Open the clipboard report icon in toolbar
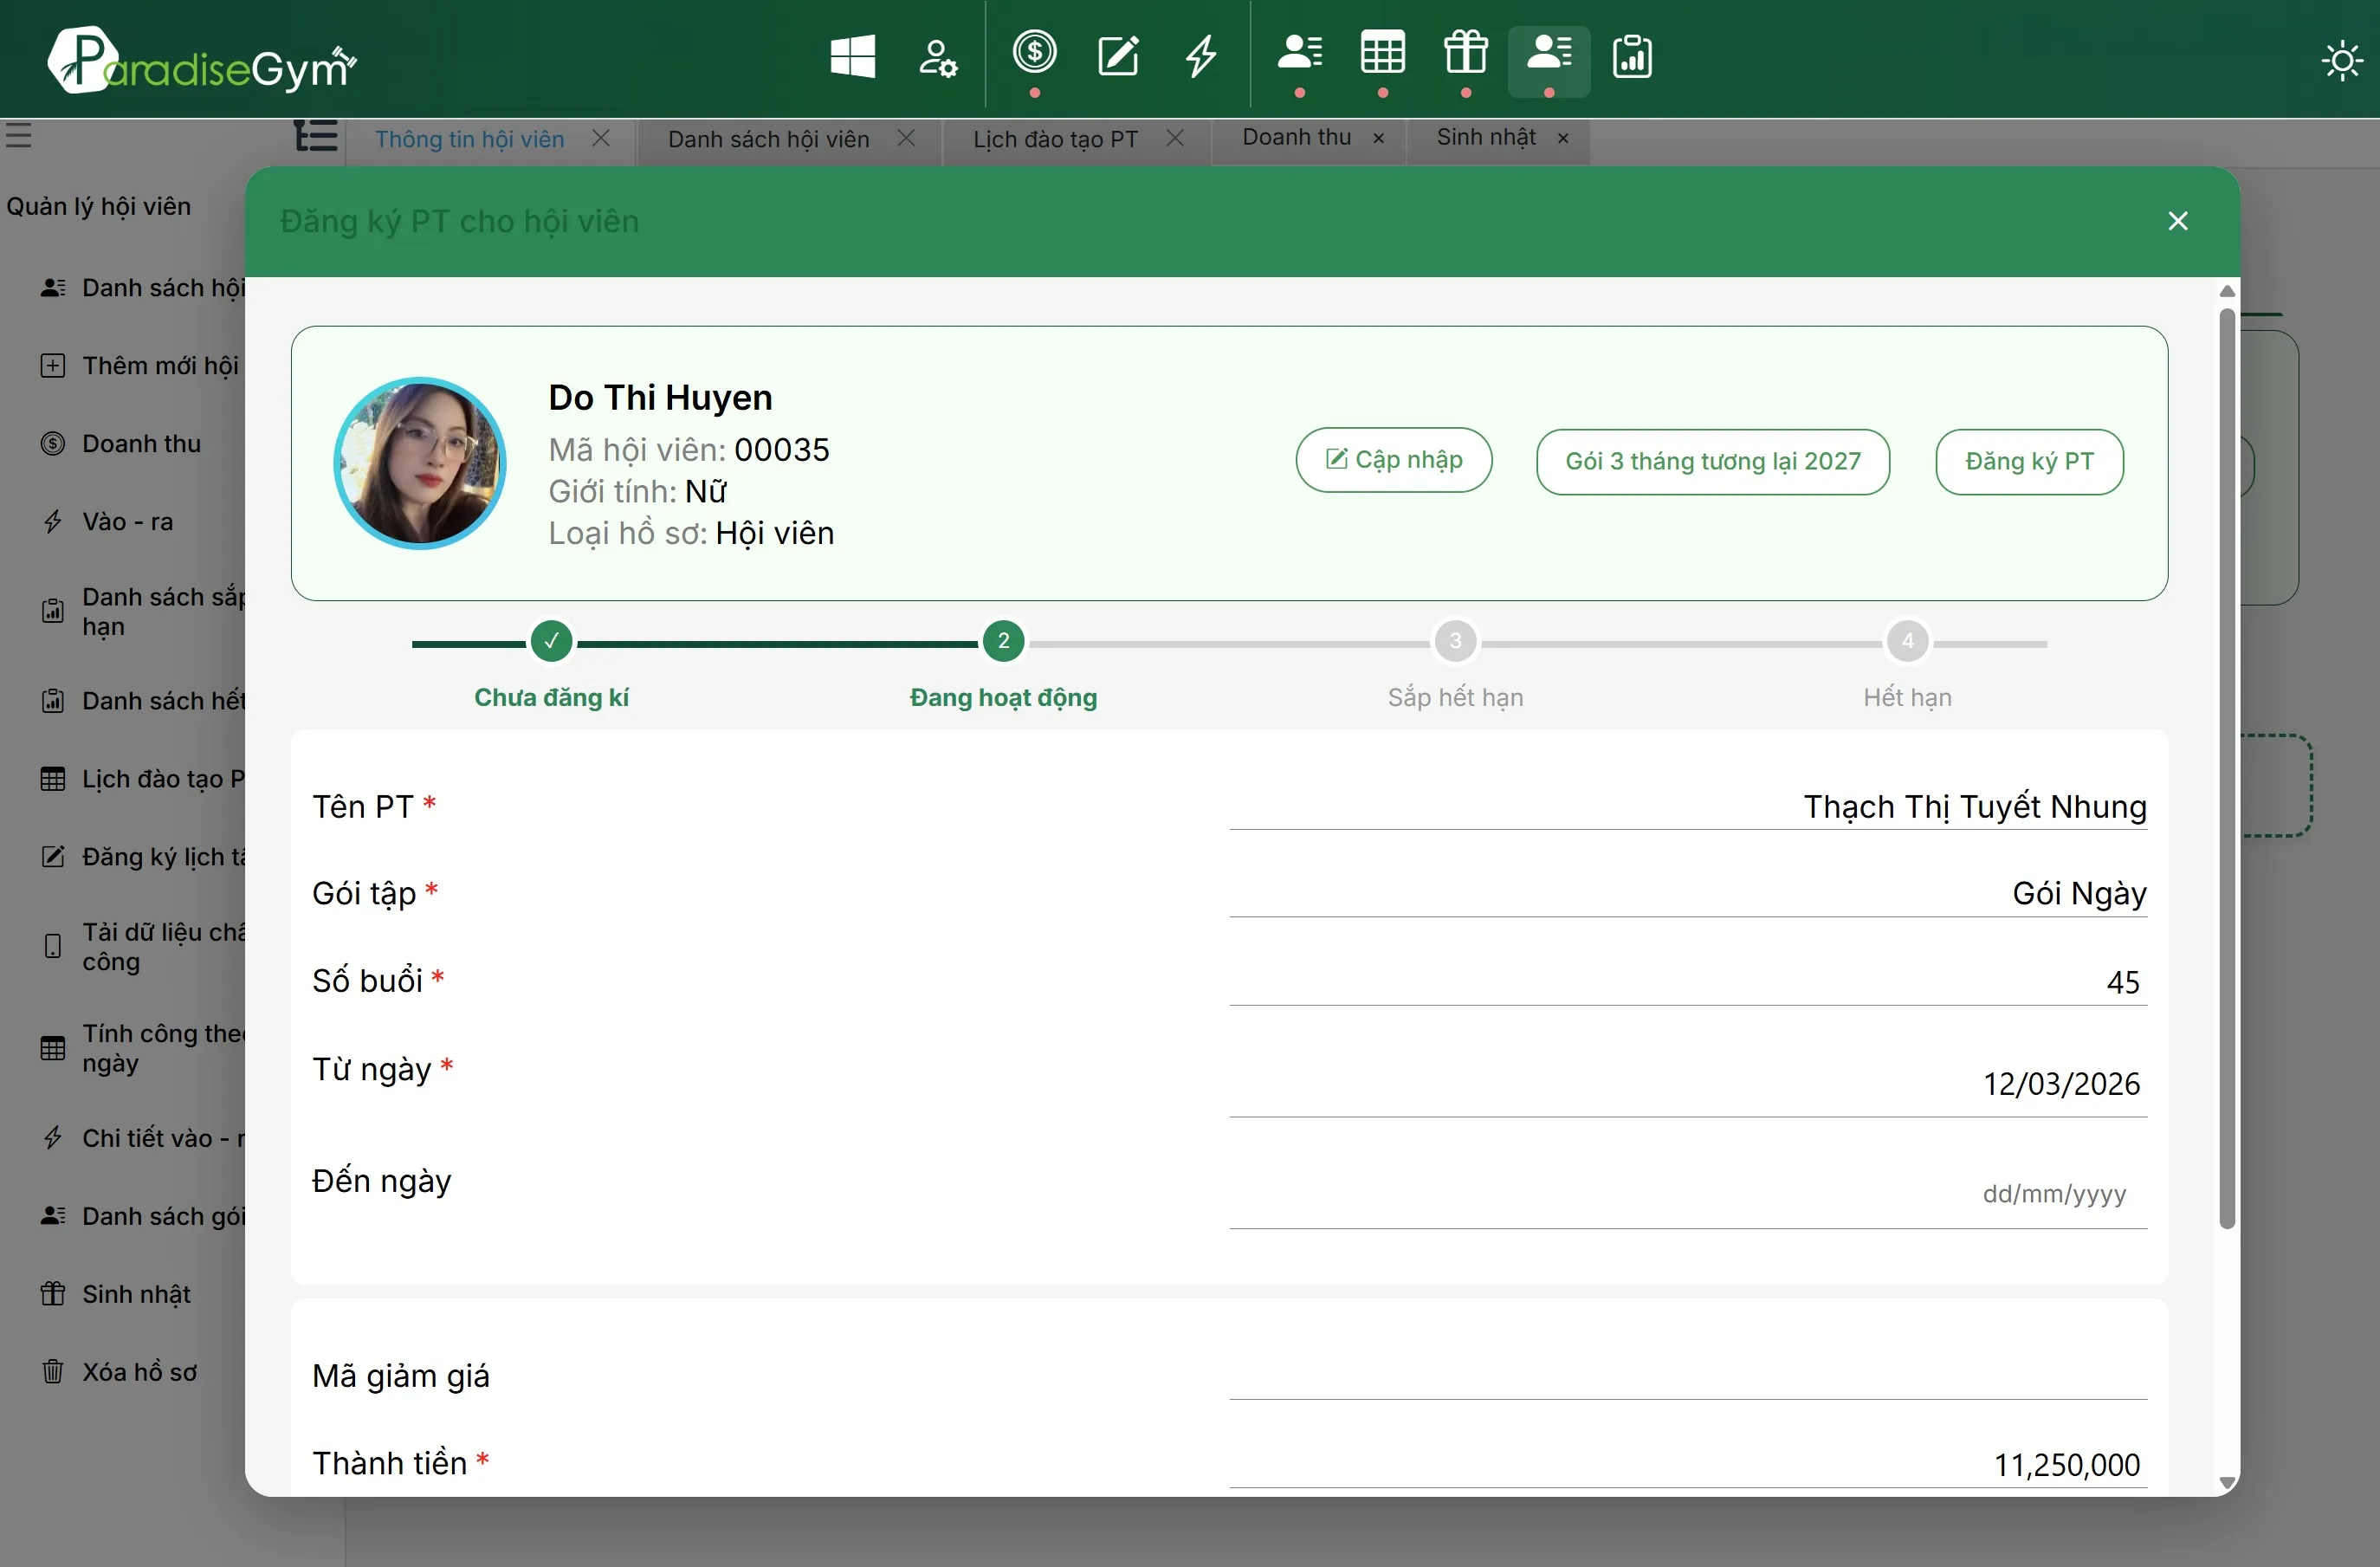Viewport: 2380px width, 1567px height. click(1631, 56)
